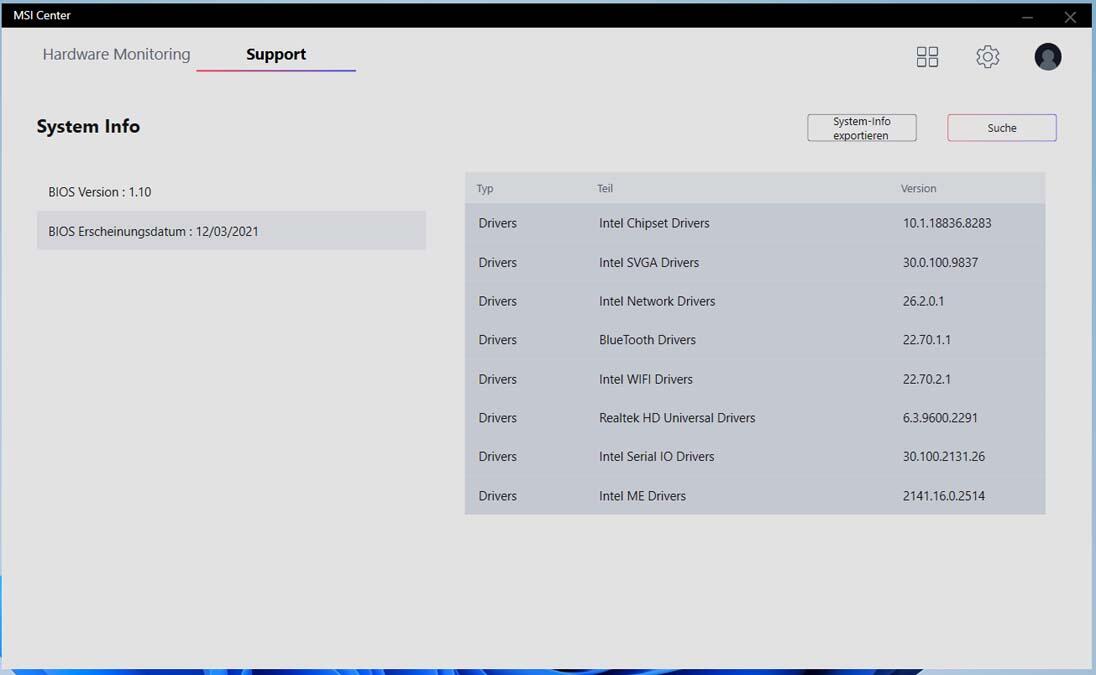Click Drivers type cell in Realtek HD row
The width and height of the screenshot is (1096, 675).
(x=497, y=418)
